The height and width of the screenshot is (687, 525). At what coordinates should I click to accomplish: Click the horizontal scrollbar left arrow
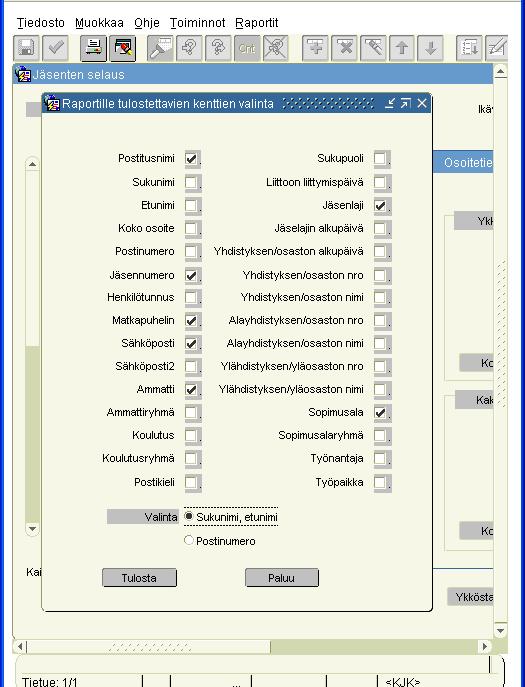20,646
